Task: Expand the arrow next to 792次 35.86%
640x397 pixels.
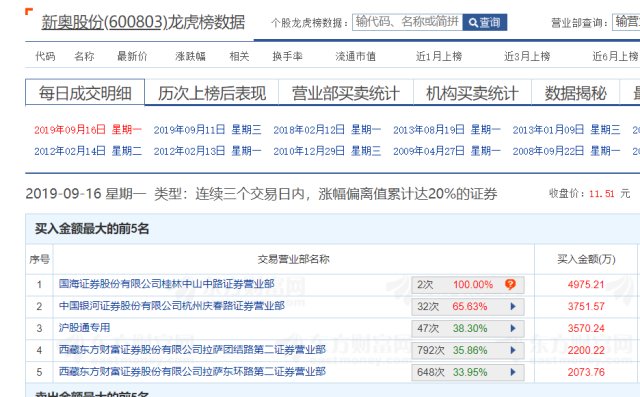Action: point(513,350)
